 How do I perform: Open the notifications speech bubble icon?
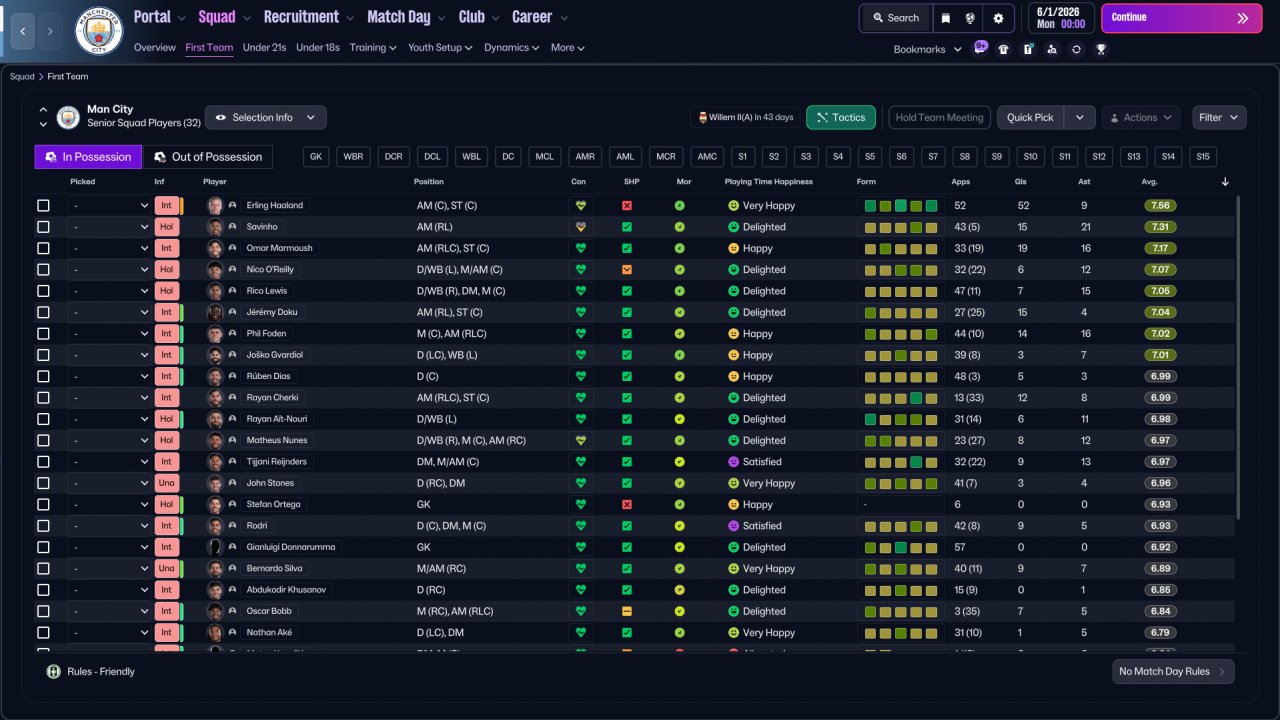pos(980,48)
